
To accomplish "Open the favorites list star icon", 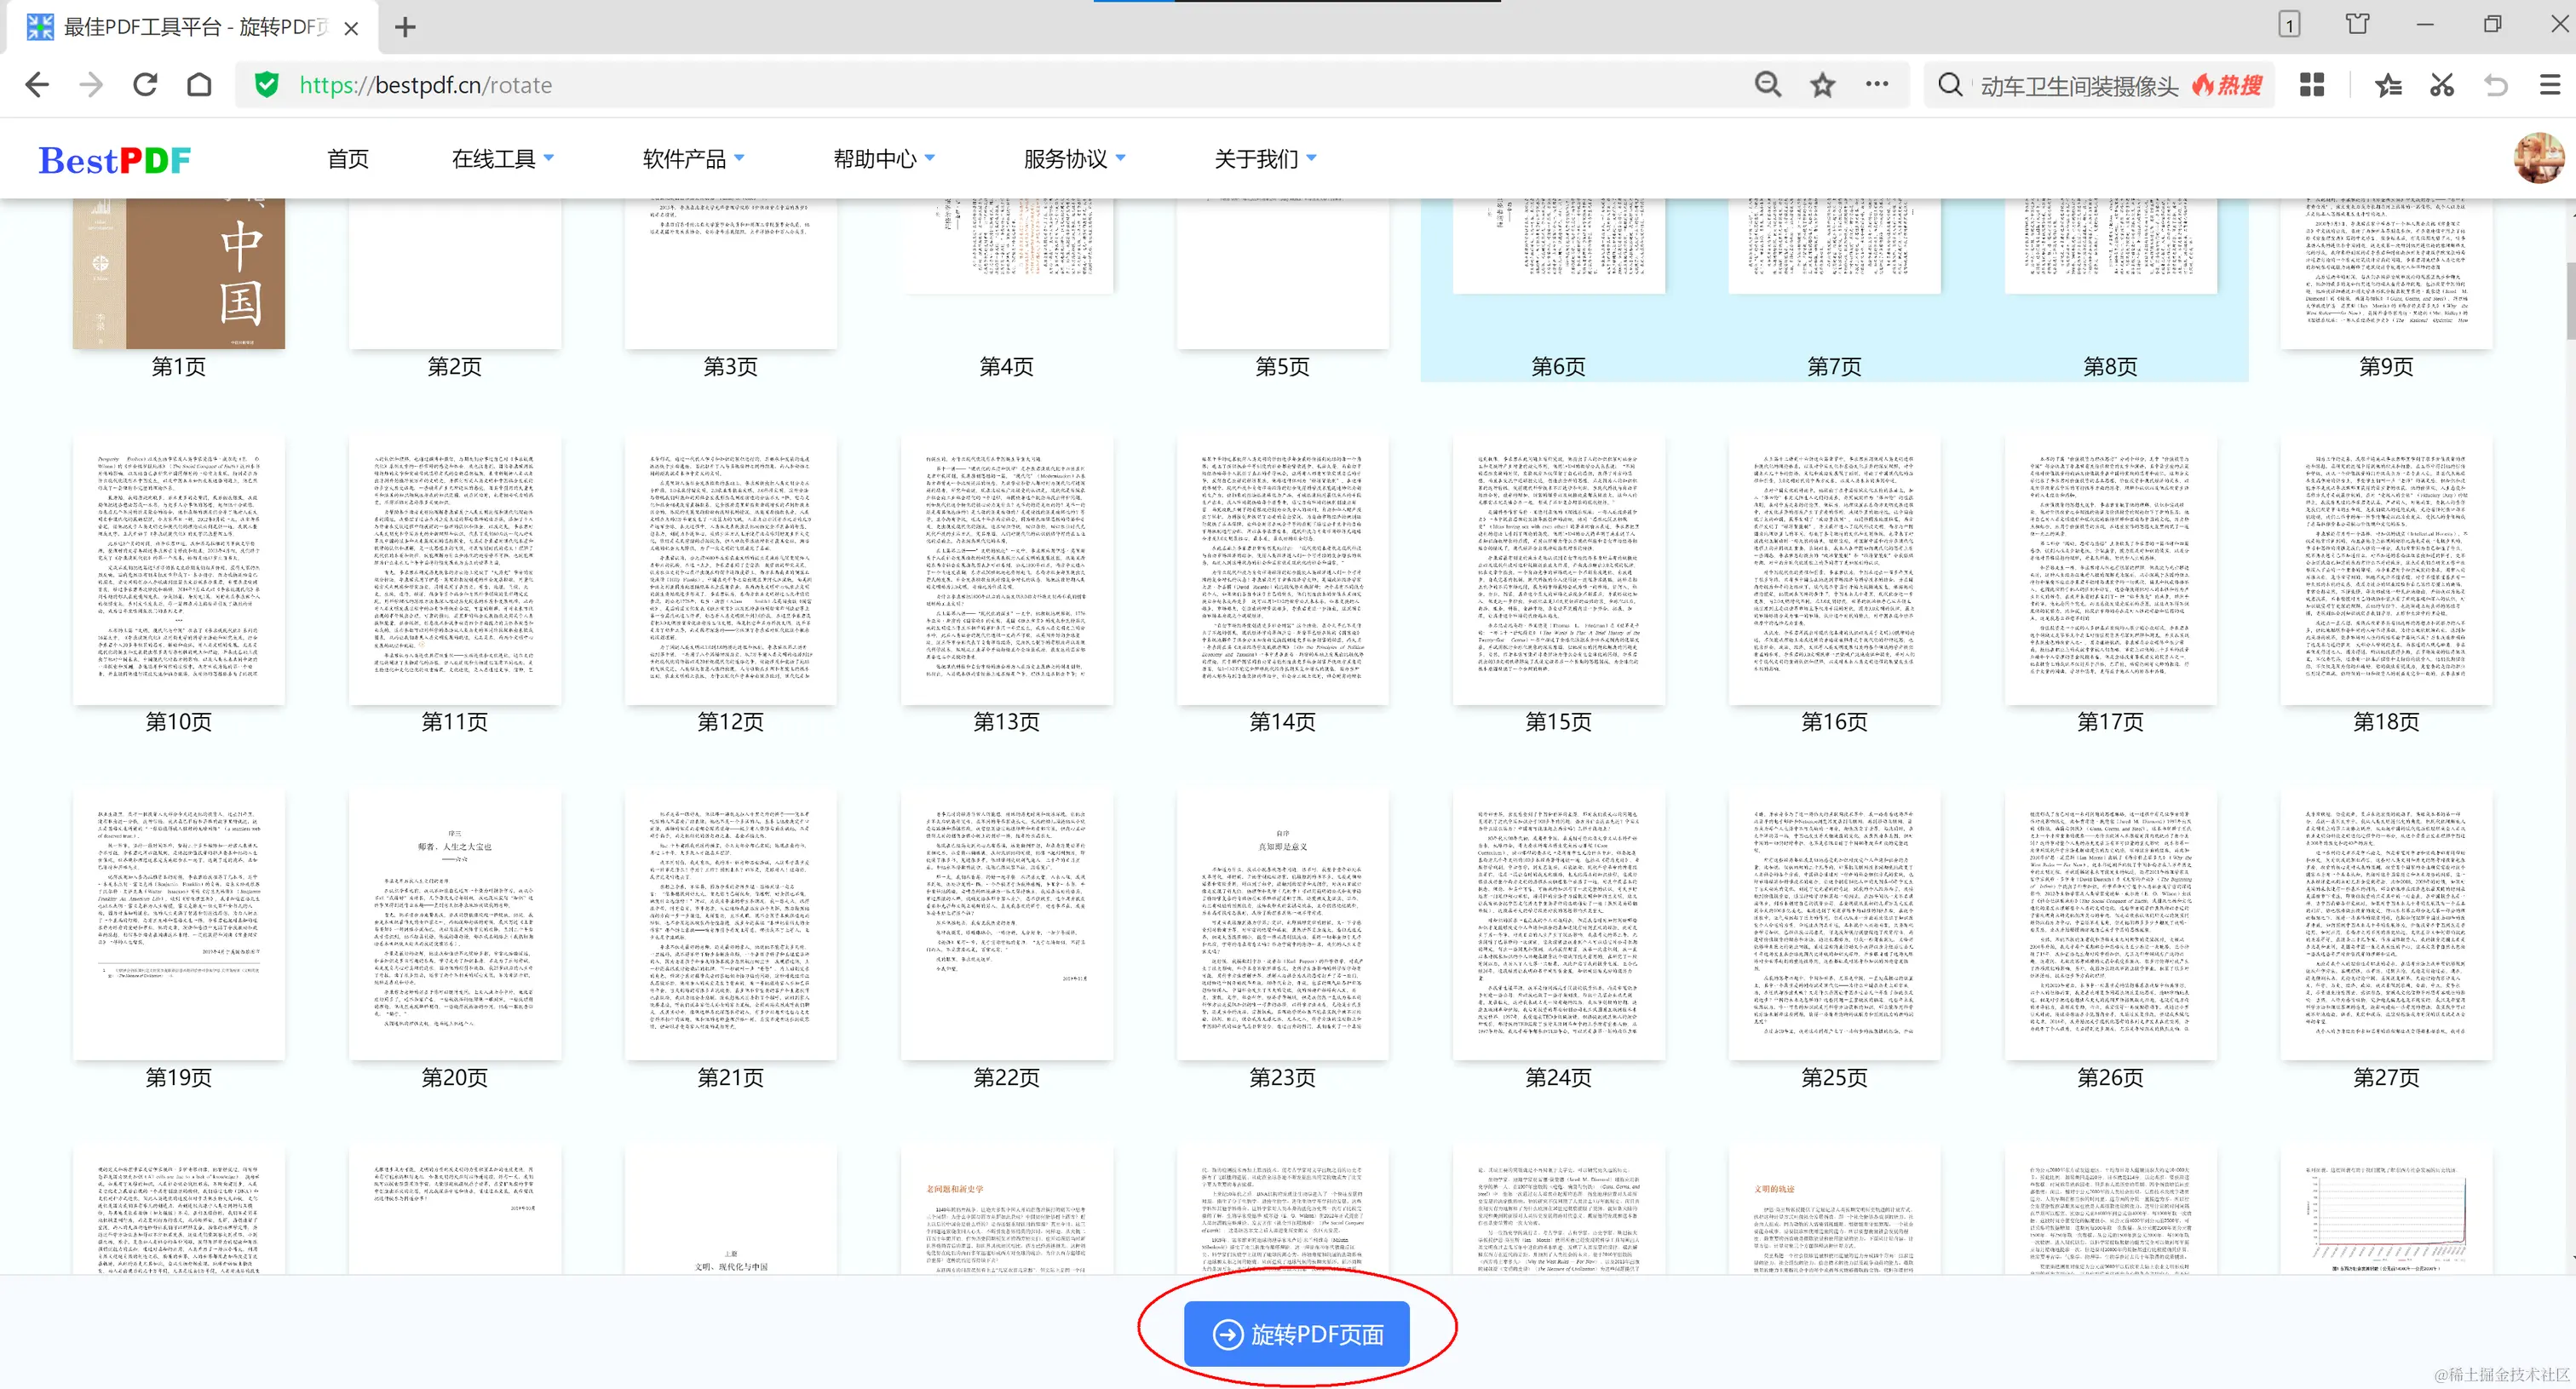I will tap(2388, 85).
